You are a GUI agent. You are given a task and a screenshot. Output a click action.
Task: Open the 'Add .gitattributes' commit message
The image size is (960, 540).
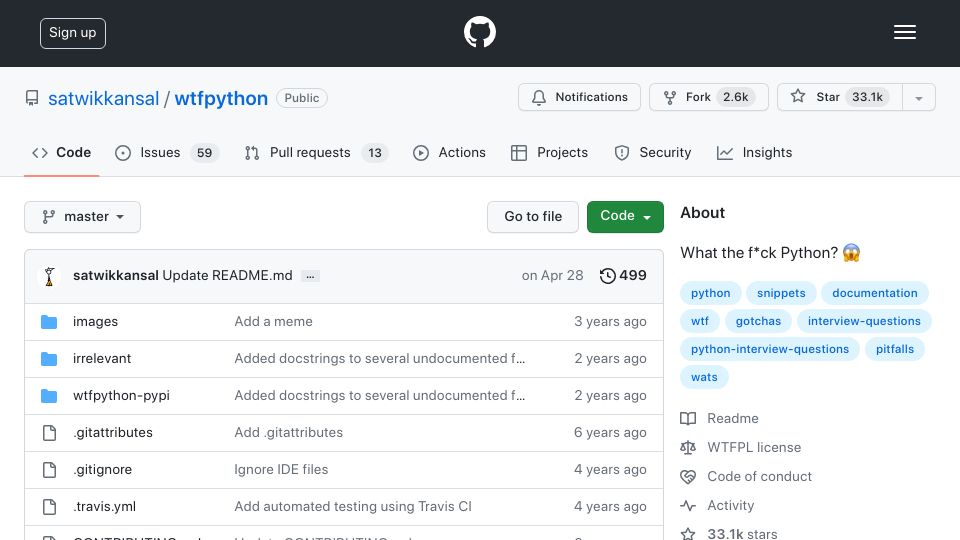(288, 433)
